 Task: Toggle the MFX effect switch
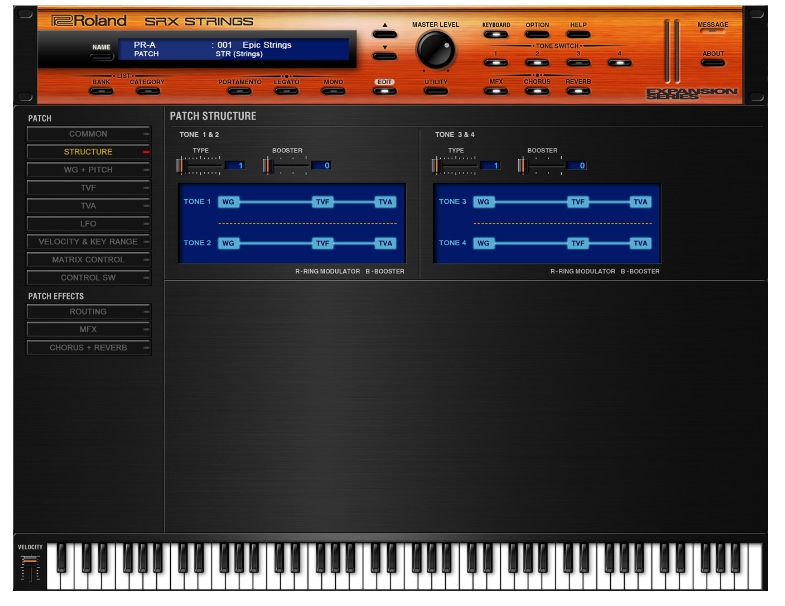coord(496,91)
